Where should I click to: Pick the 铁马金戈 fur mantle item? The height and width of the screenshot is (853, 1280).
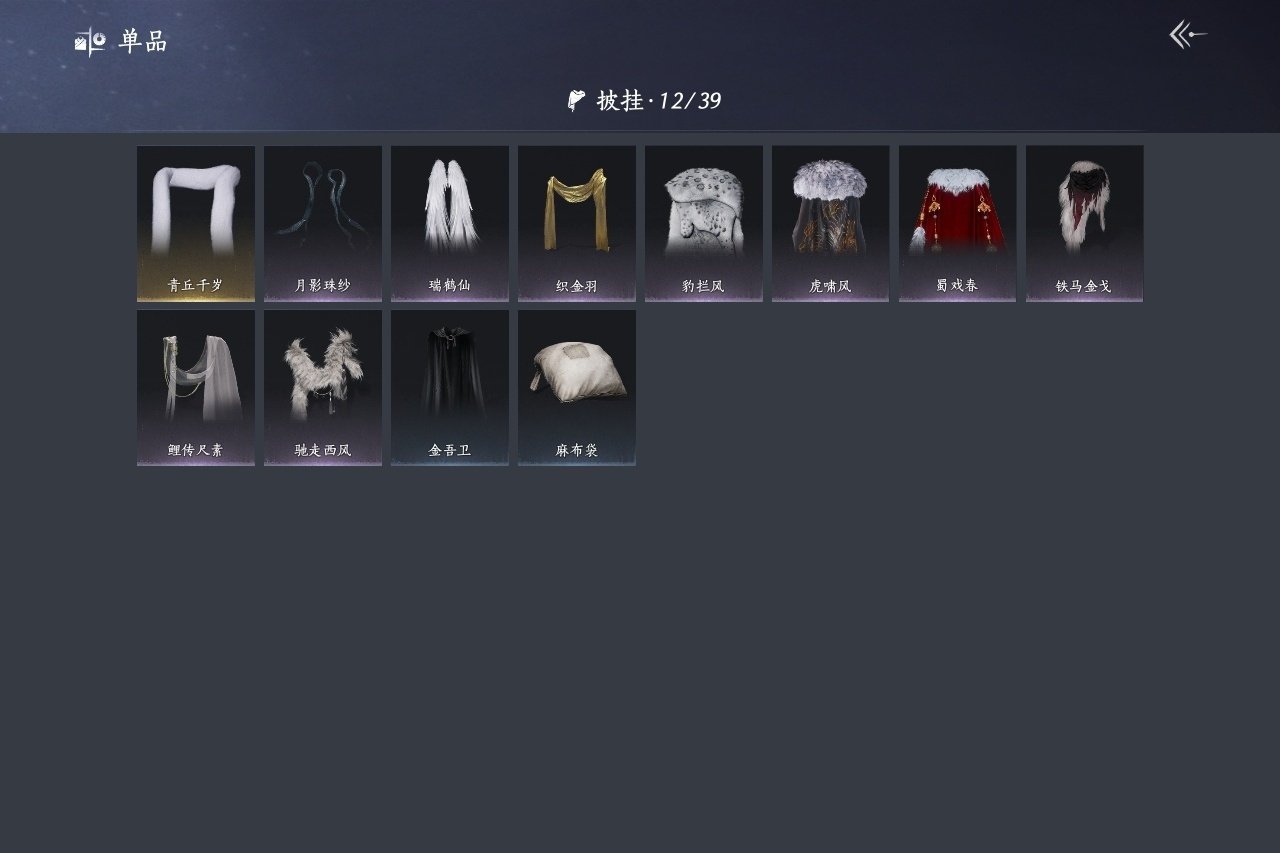click(1085, 223)
